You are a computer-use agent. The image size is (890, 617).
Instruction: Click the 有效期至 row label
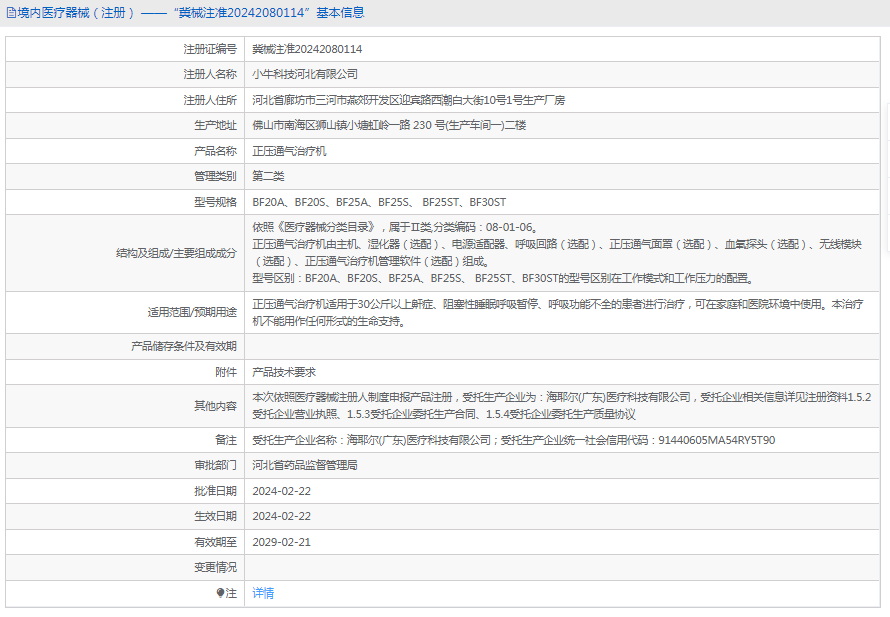(x=215, y=542)
